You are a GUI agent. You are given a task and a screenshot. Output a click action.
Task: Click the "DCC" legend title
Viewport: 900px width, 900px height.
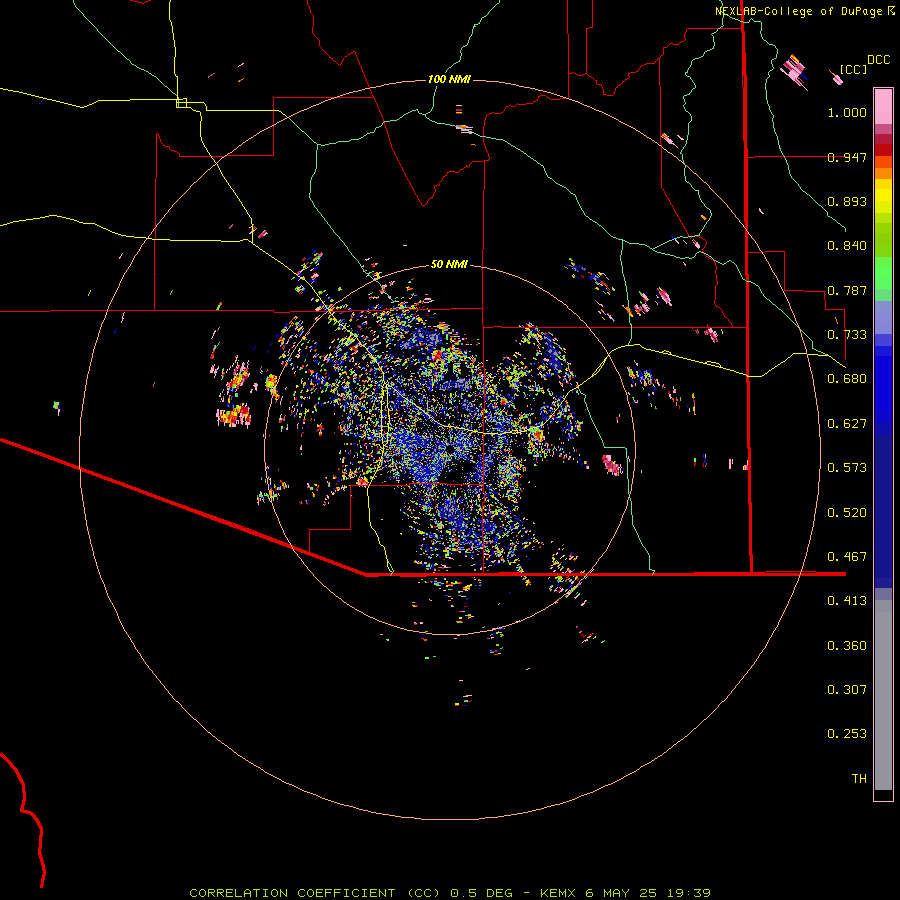[878, 60]
